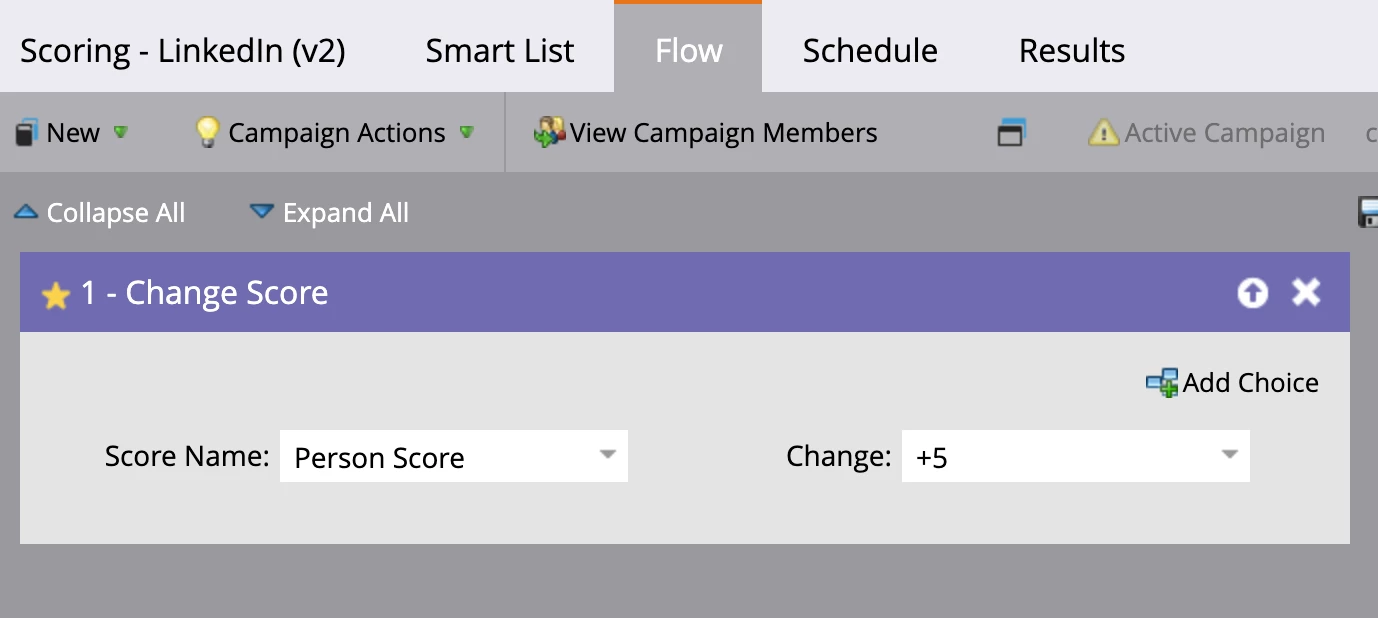
Task: Switch to the Smart List tab
Action: click(x=500, y=51)
